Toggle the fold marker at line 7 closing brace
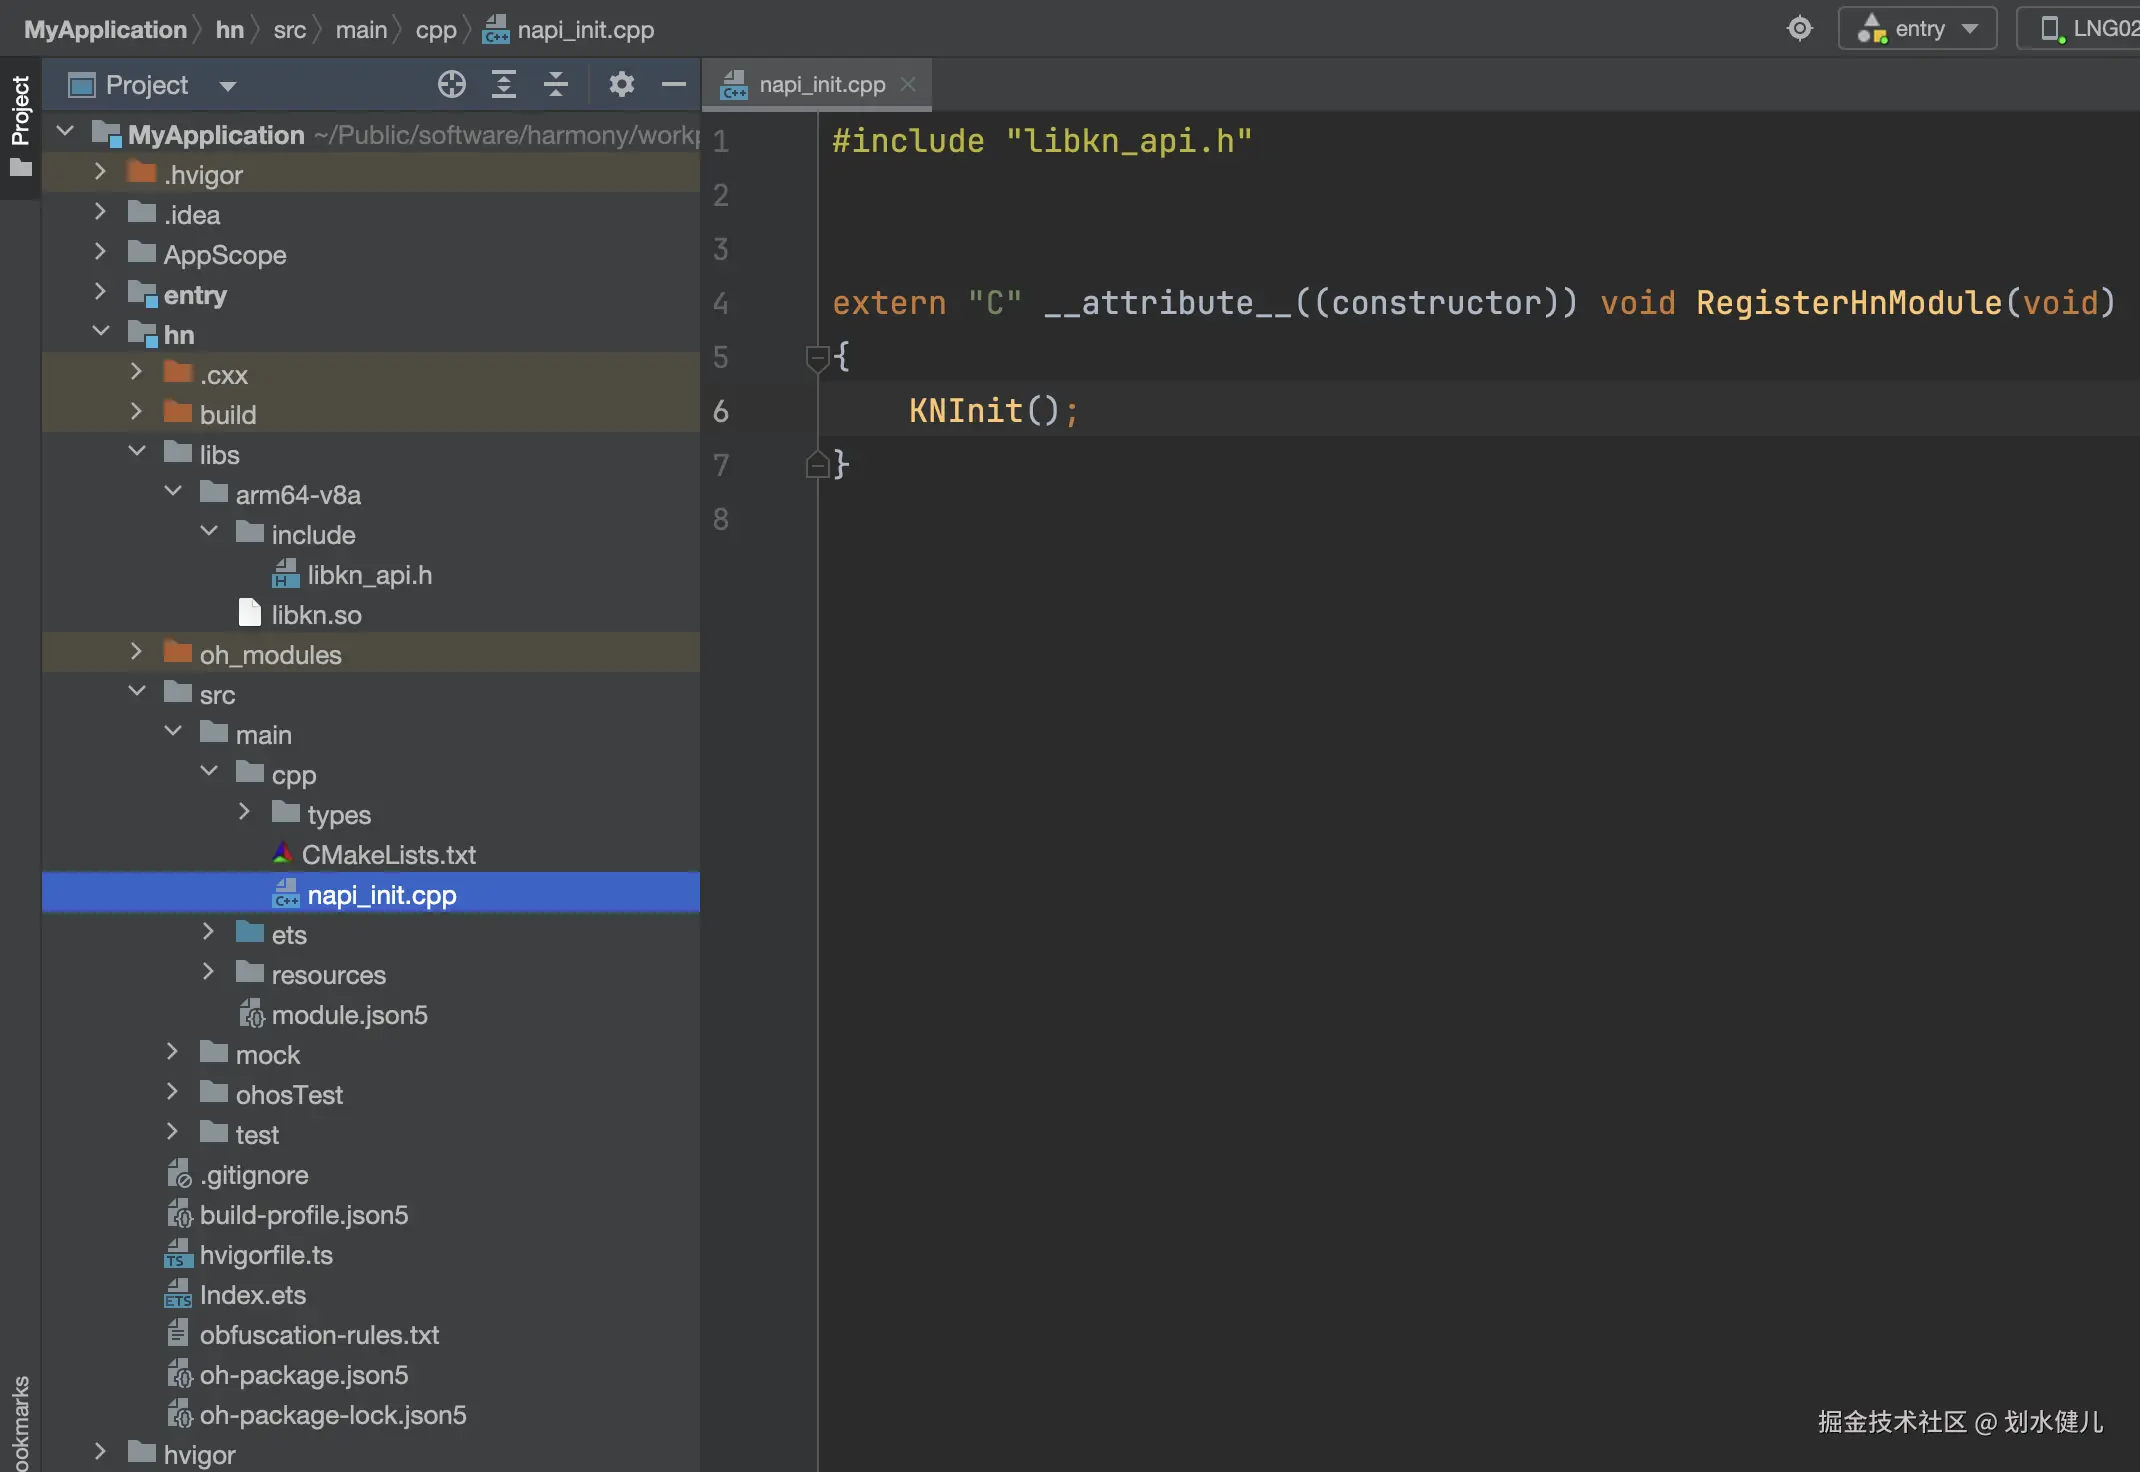This screenshot has height=1472, width=2140. pos(816,465)
